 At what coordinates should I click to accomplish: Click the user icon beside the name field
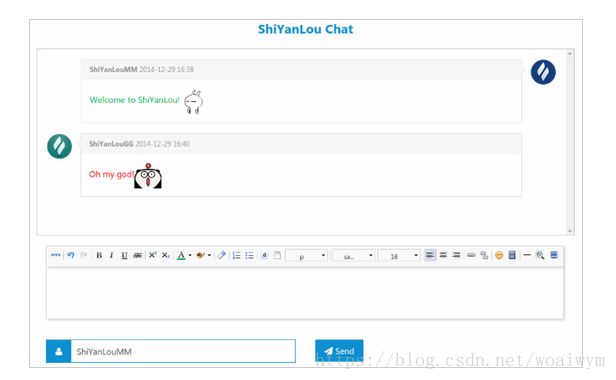point(59,351)
